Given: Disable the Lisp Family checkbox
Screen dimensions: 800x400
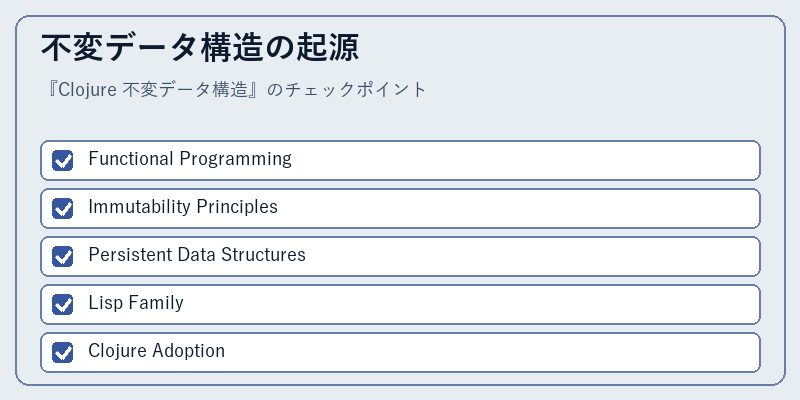Looking at the screenshot, I should (62, 304).
